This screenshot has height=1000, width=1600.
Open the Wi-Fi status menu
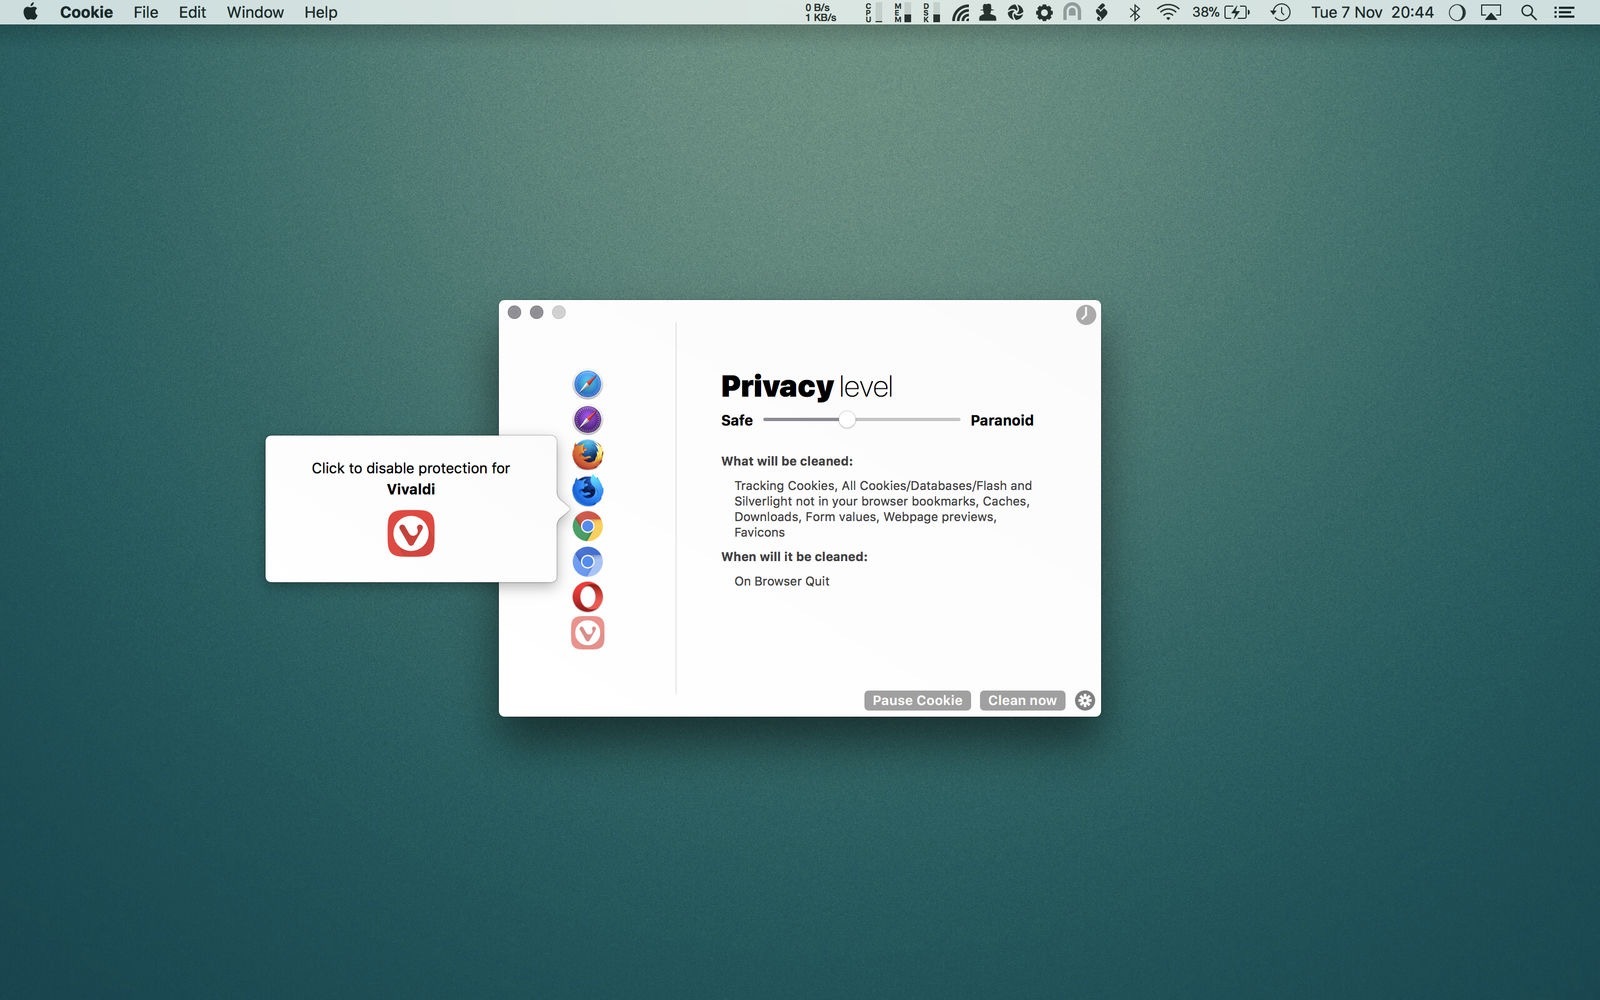tap(1167, 12)
